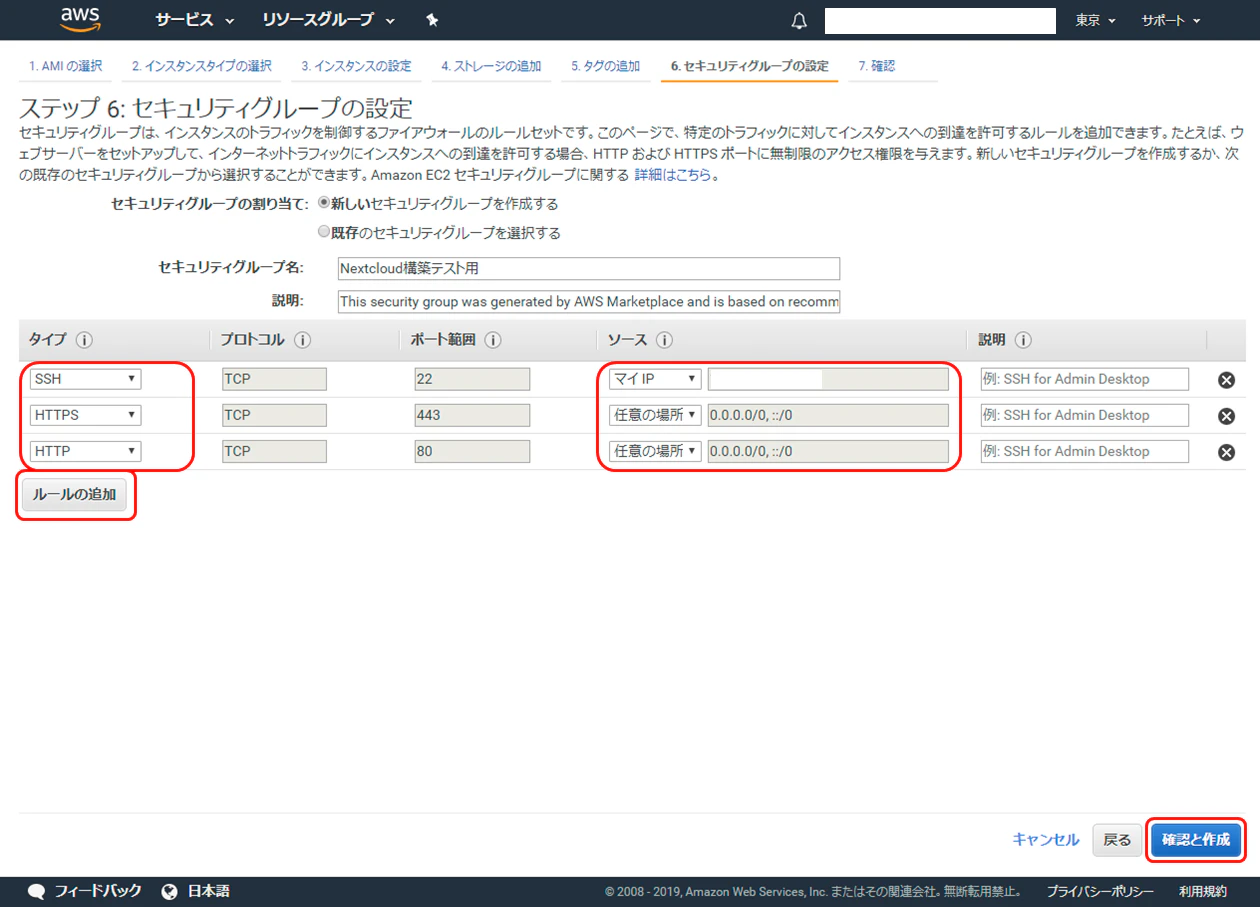Click the globe language icon
Viewport: 1260px width, 907px height.
(169, 891)
